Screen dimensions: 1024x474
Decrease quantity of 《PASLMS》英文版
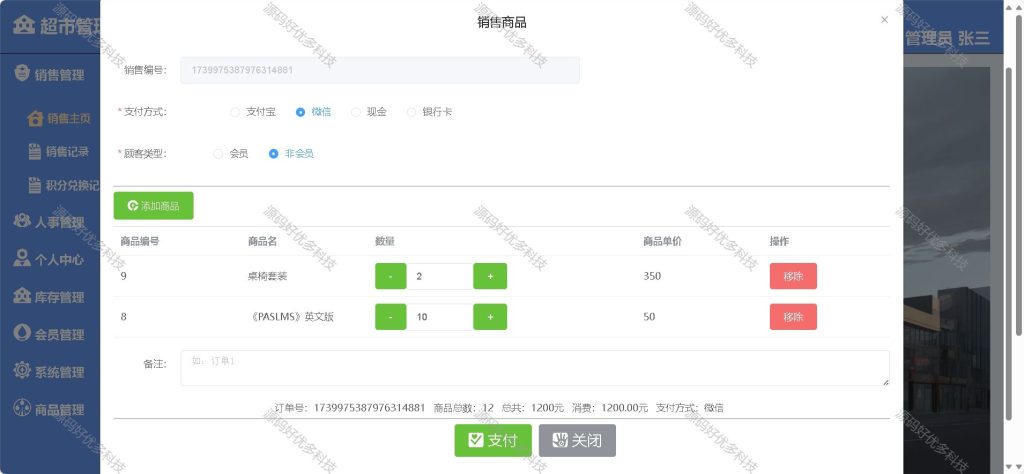(x=391, y=317)
